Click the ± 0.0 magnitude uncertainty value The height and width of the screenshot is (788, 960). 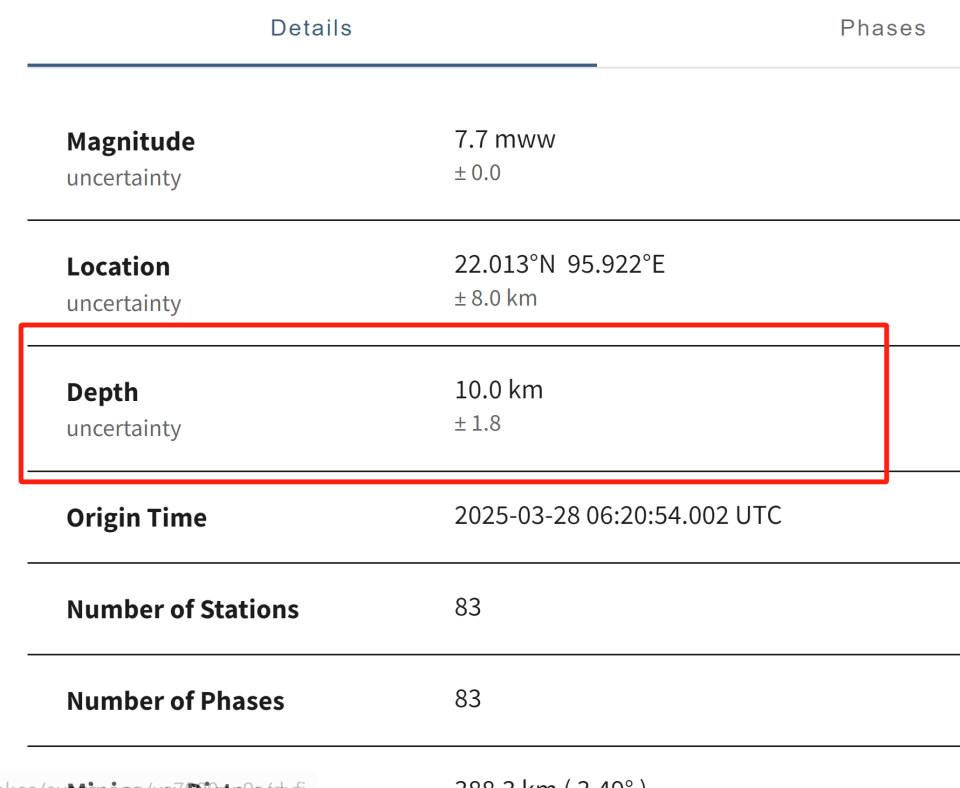[x=477, y=173]
